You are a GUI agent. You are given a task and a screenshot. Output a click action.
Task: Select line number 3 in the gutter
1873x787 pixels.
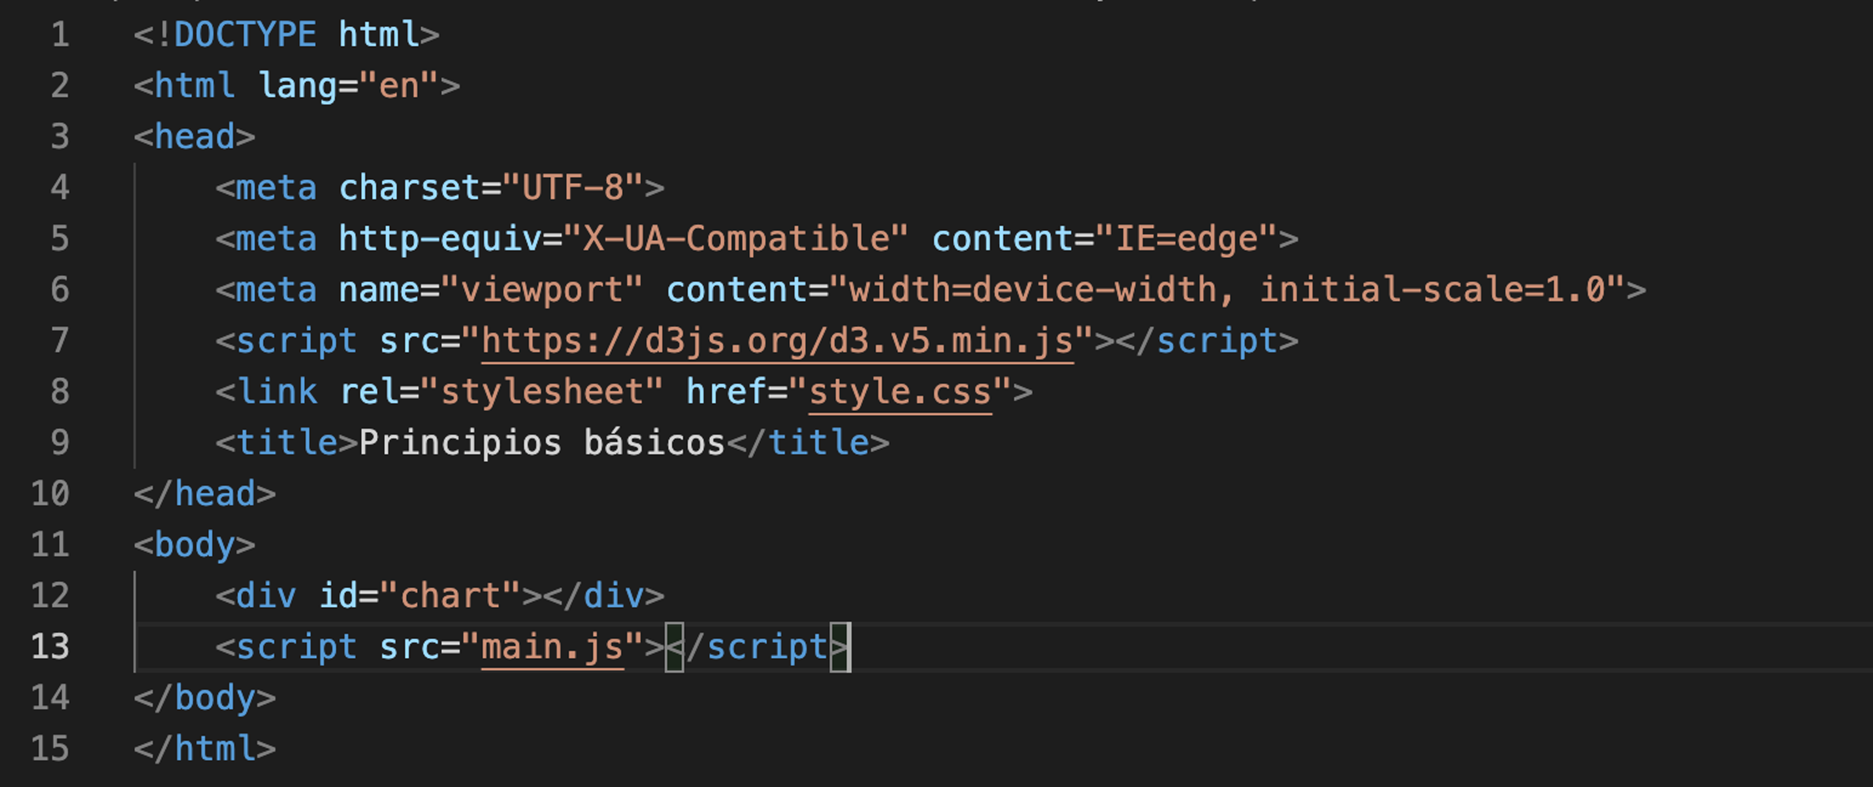coord(60,137)
